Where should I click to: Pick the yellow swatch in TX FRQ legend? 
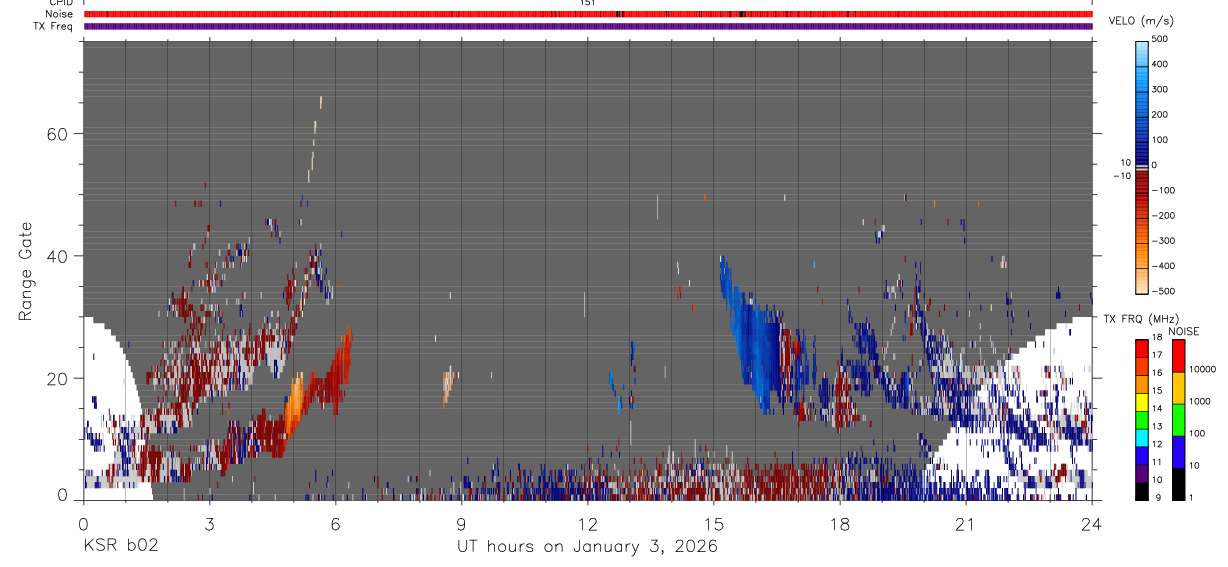(x=1142, y=400)
